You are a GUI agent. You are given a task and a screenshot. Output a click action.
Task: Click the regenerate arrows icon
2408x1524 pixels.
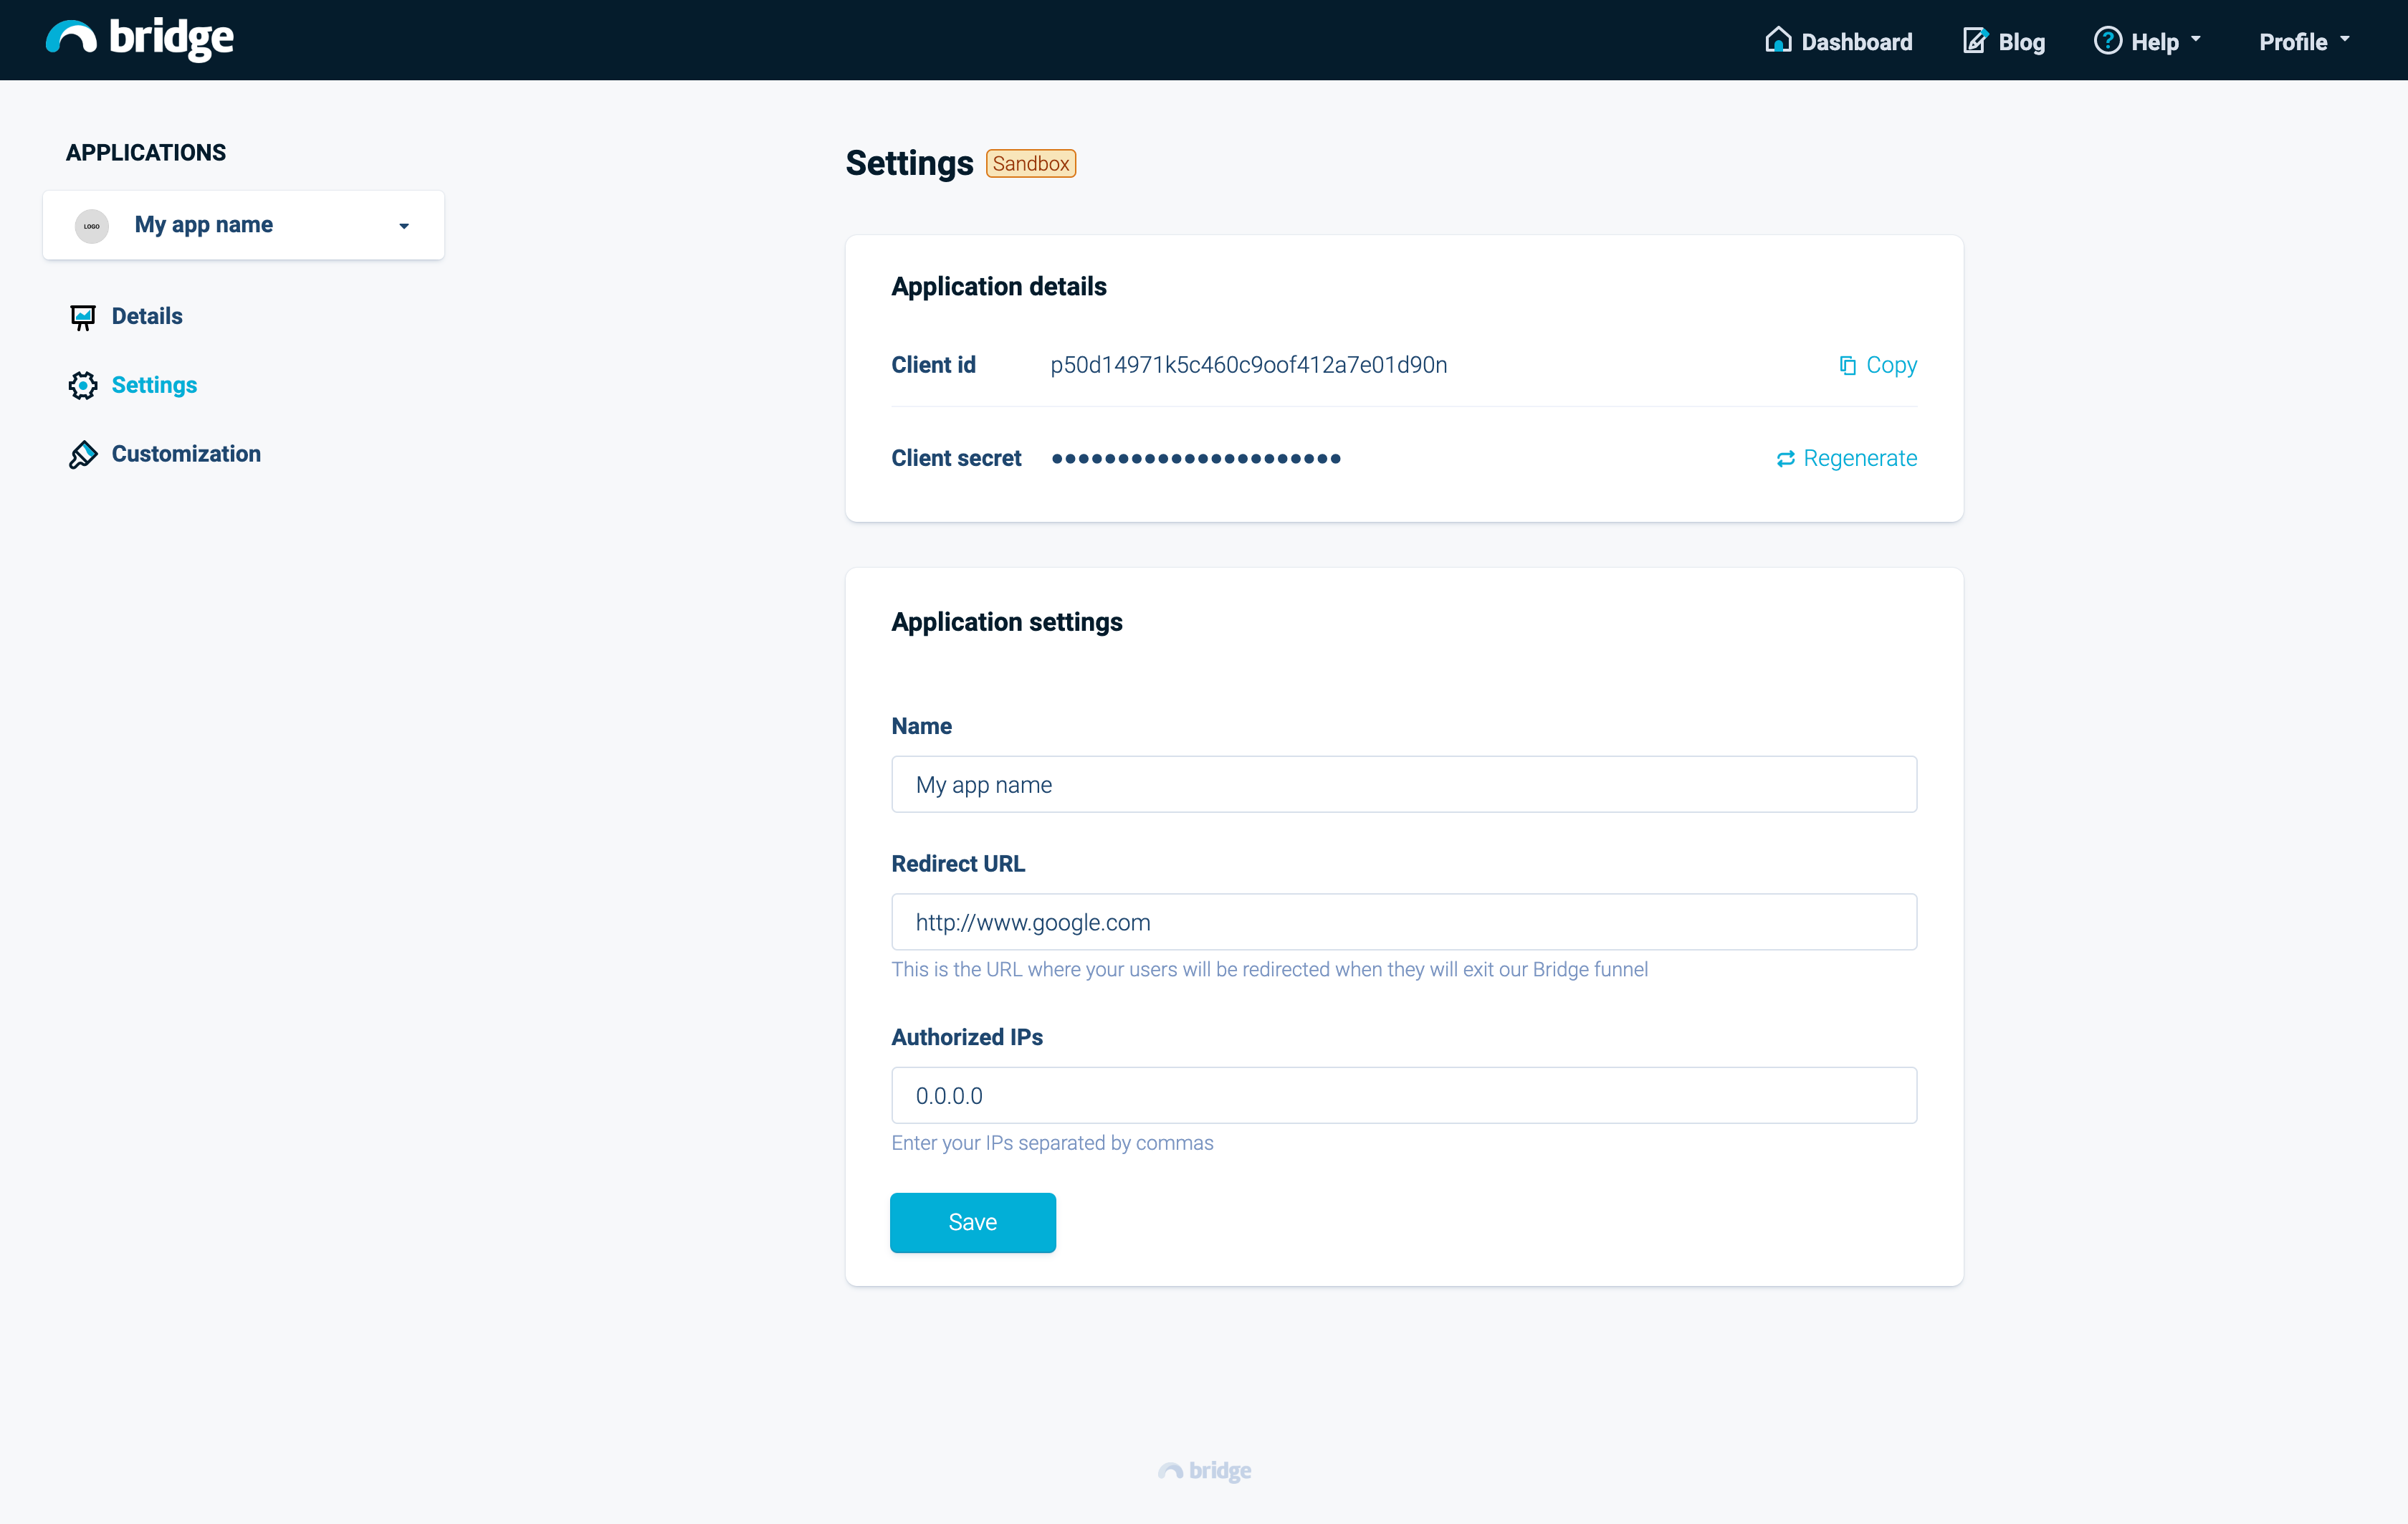click(1785, 459)
